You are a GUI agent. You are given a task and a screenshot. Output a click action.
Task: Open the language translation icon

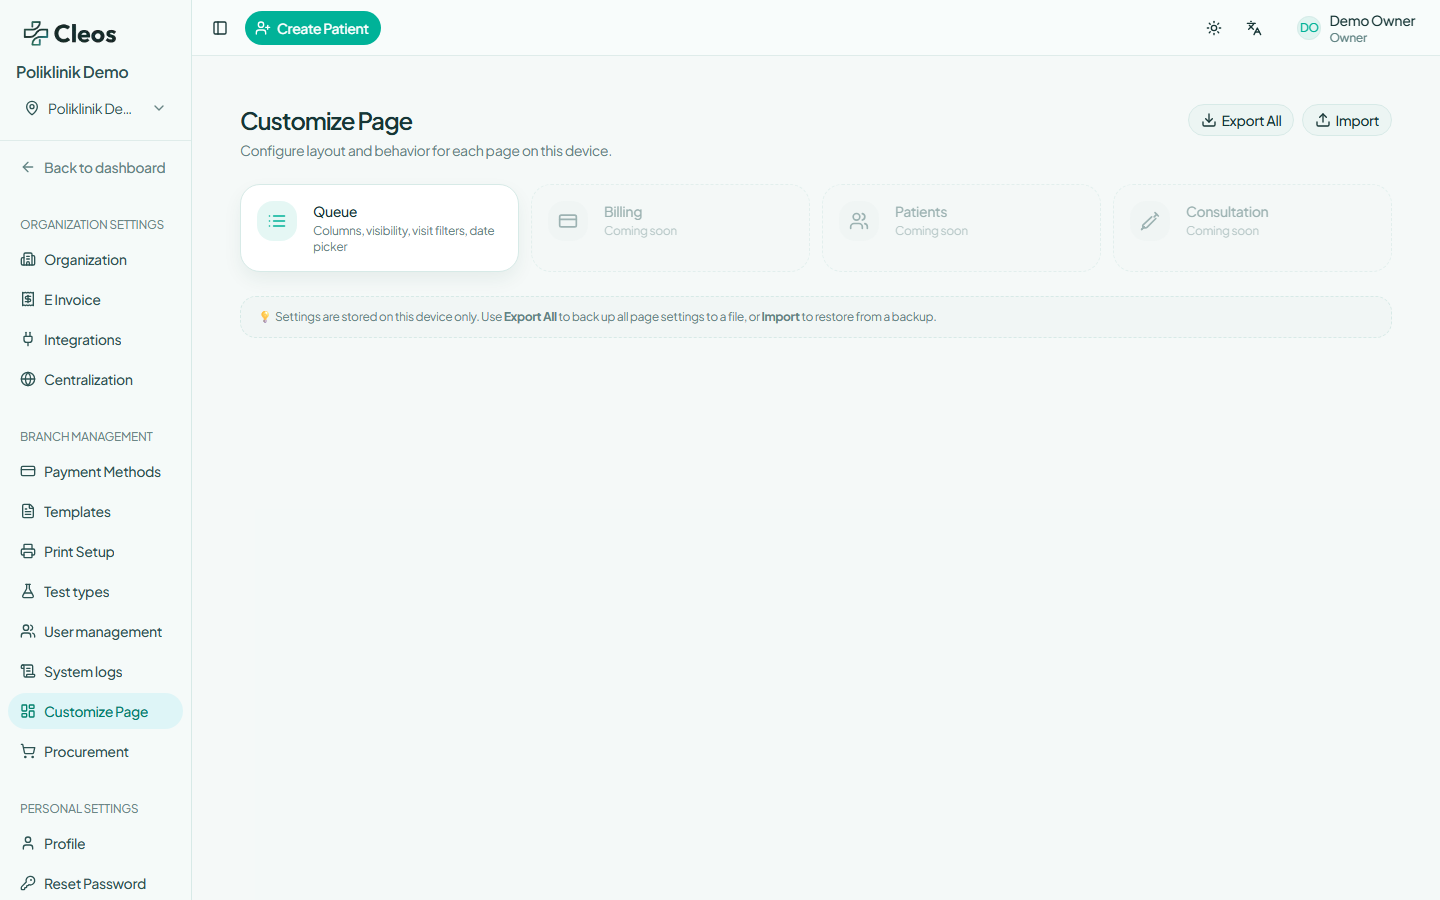tap(1254, 28)
